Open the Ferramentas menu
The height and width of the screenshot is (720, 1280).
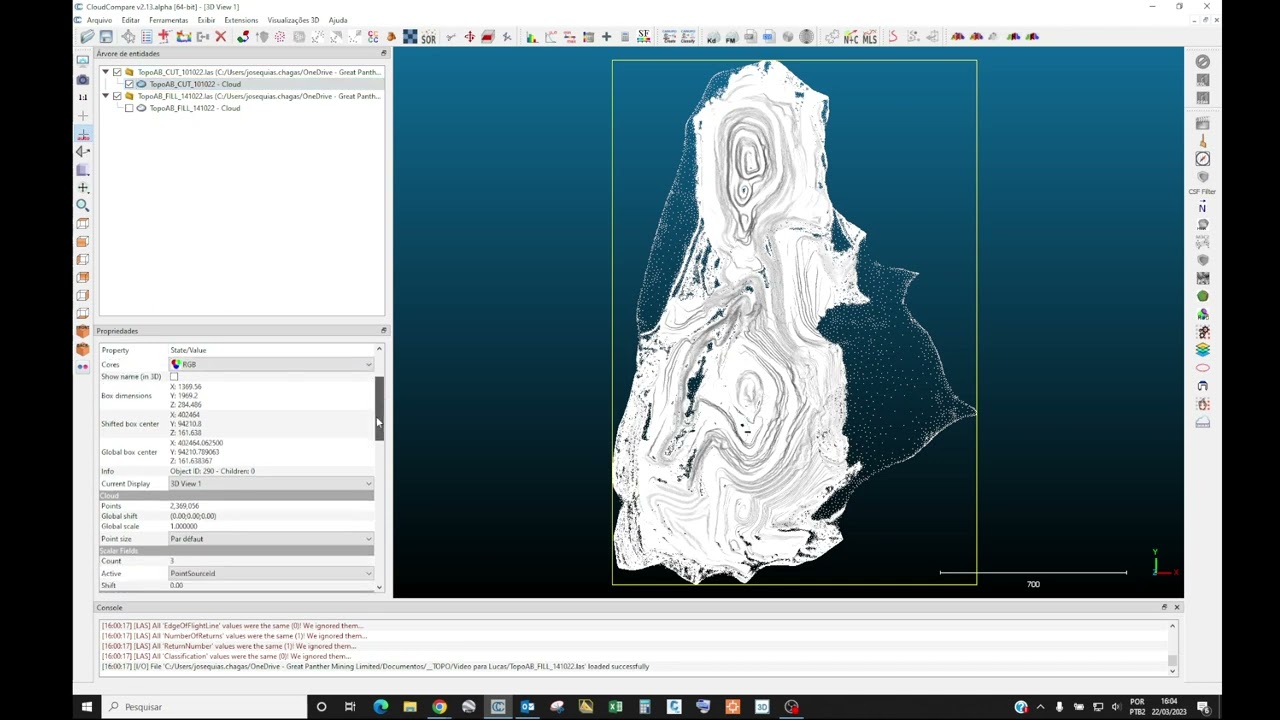click(x=168, y=20)
